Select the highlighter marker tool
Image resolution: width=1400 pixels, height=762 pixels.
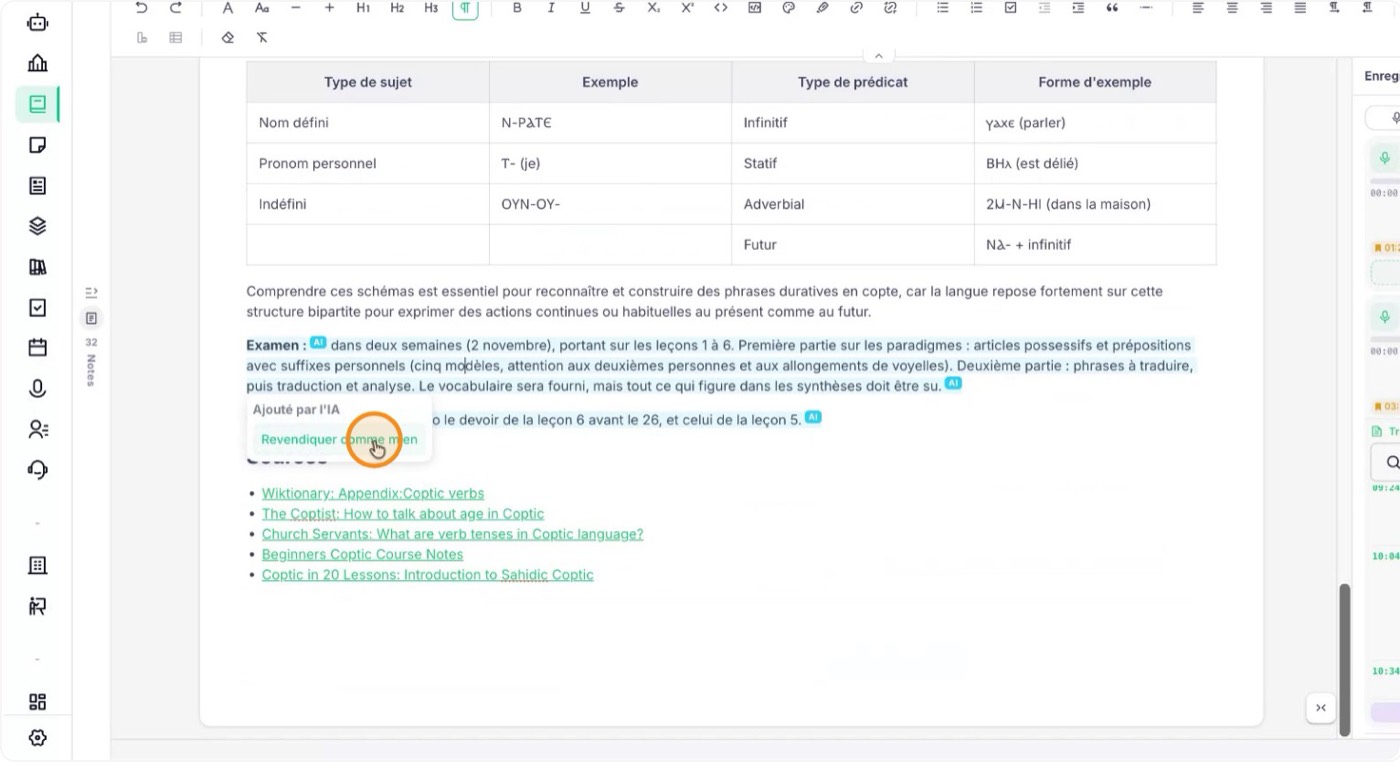[822, 8]
